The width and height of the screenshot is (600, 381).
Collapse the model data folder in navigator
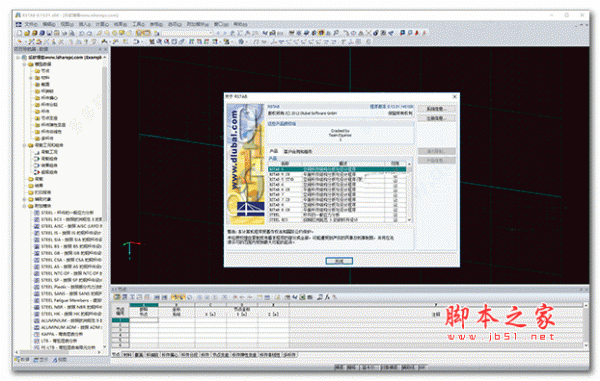click(24, 64)
